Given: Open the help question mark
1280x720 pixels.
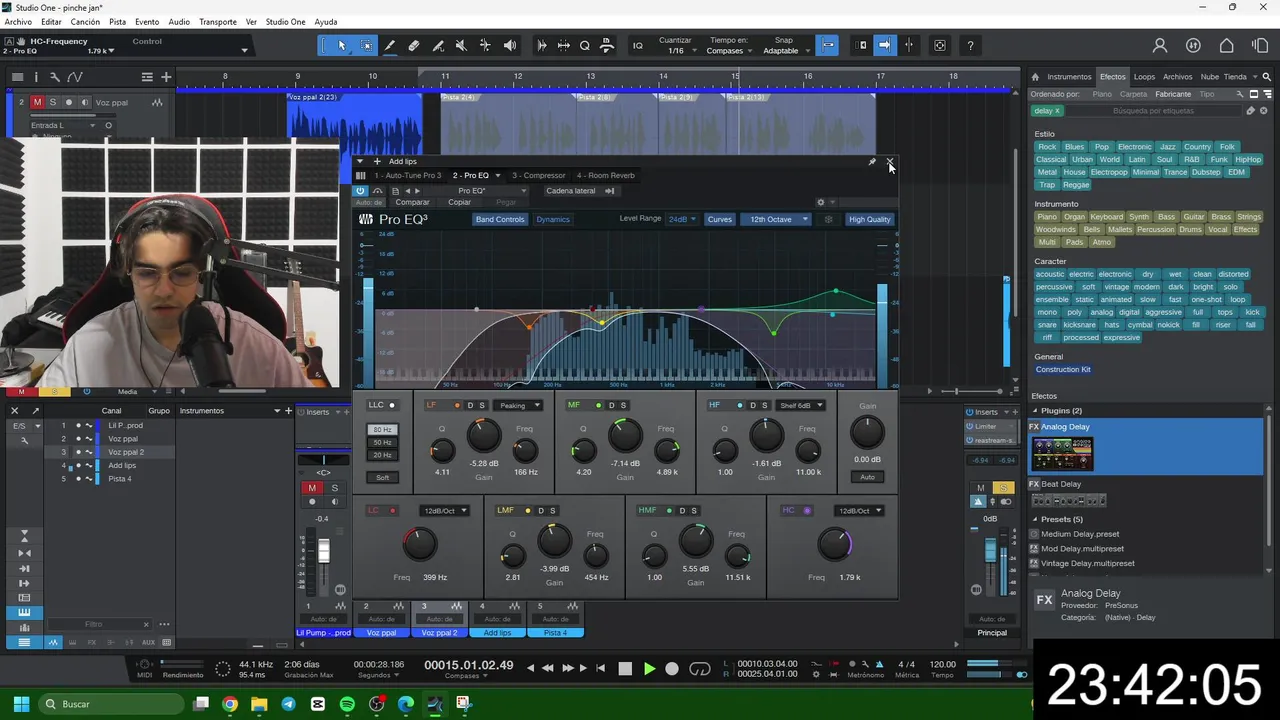Looking at the screenshot, I should click(970, 45).
